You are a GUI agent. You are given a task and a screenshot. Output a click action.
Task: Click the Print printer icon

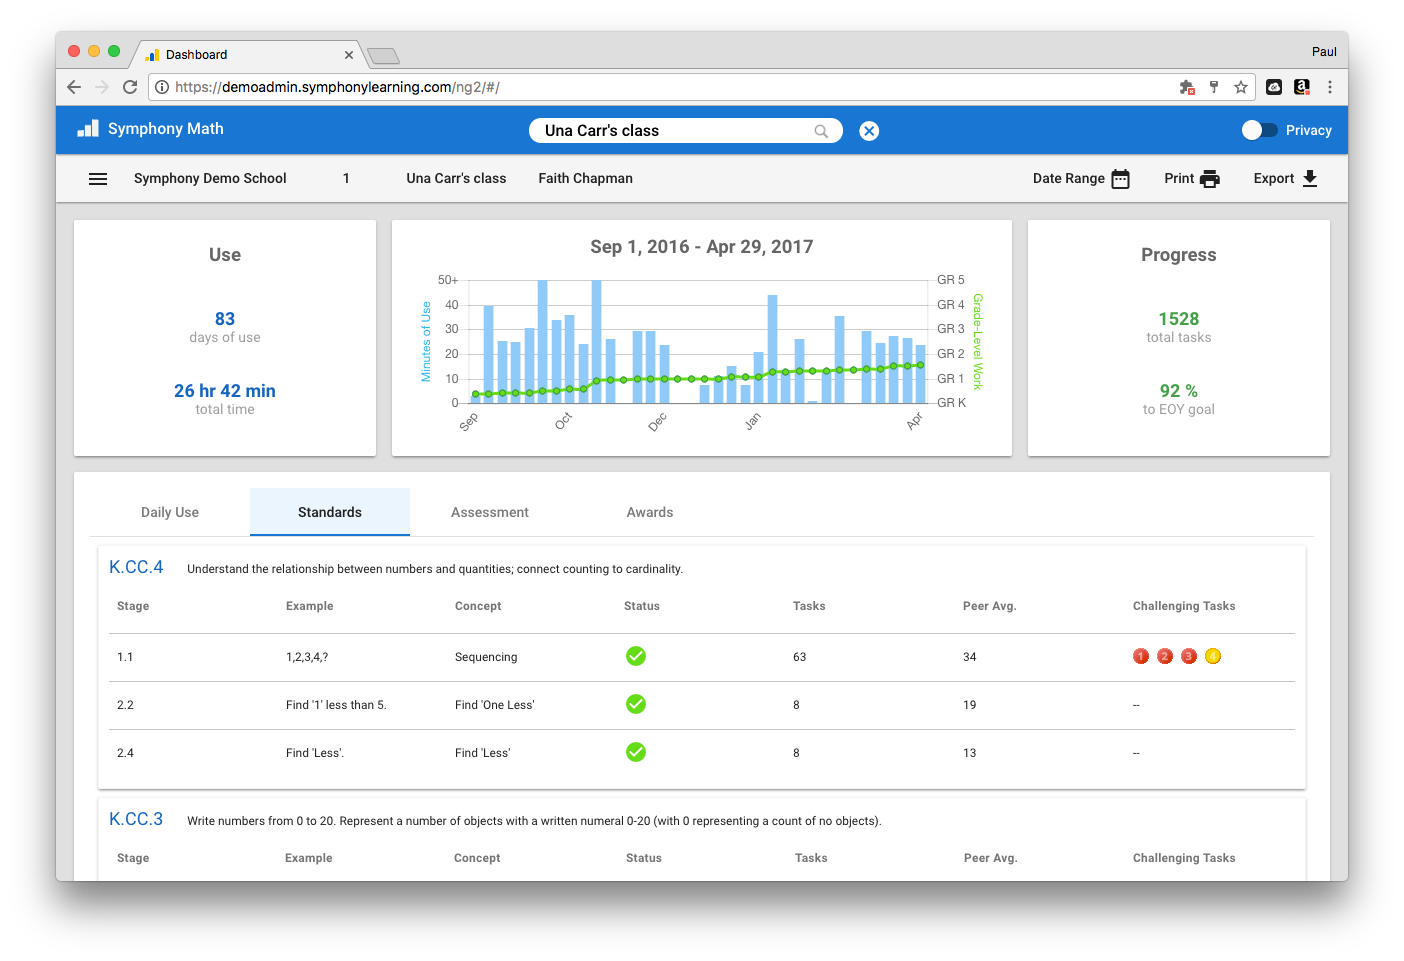pyautogui.click(x=1210, y=179)
